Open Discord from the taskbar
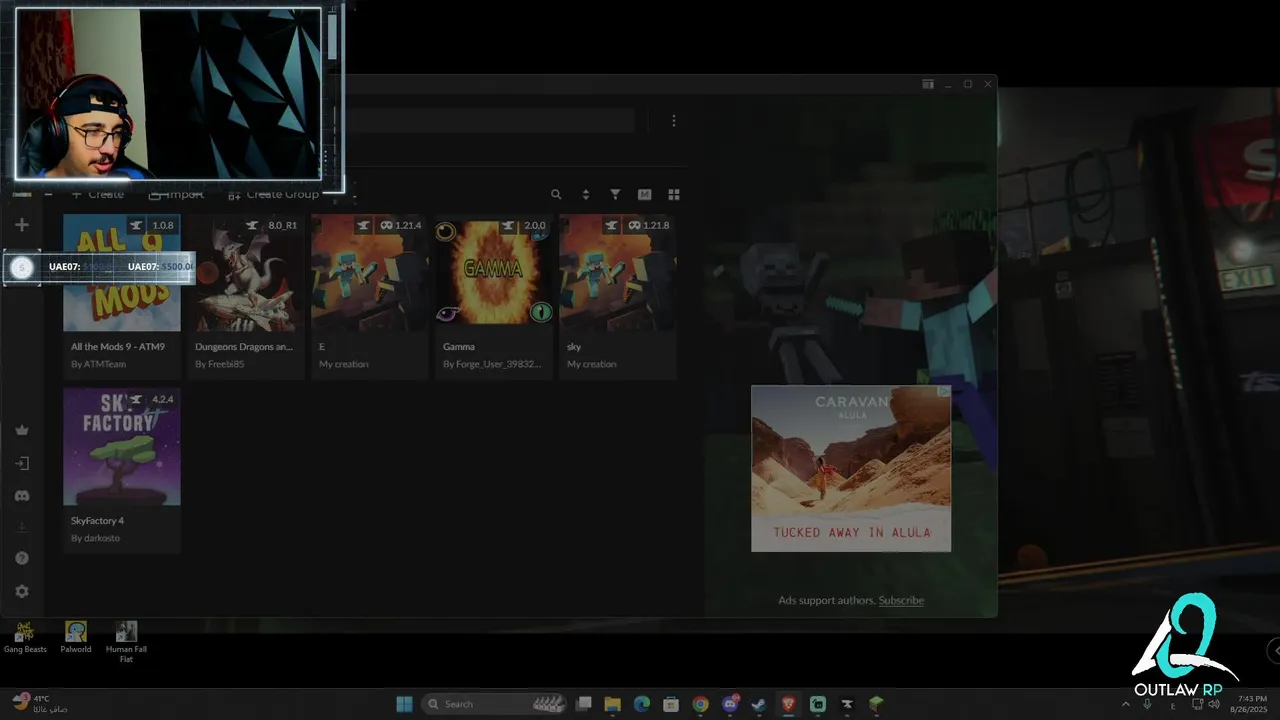Screen dimensions: 1280x720 (x=730, y=704)
